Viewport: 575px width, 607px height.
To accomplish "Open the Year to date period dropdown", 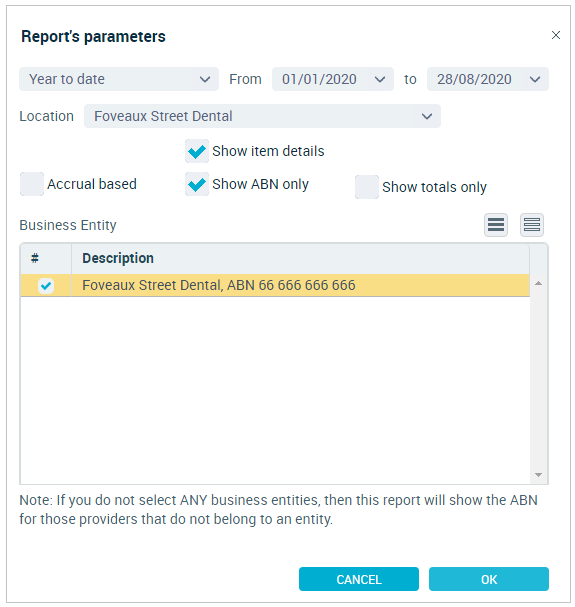I will [119, 79].
